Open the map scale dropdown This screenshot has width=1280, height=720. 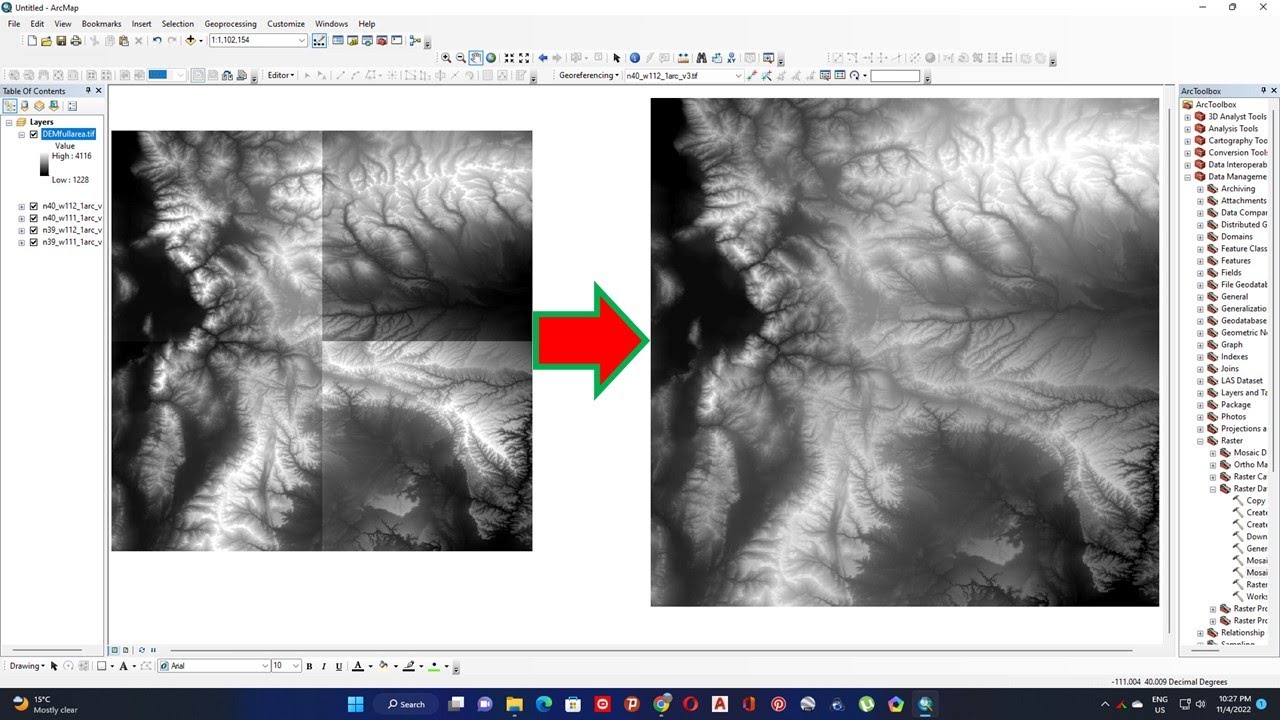pos(302,41)
